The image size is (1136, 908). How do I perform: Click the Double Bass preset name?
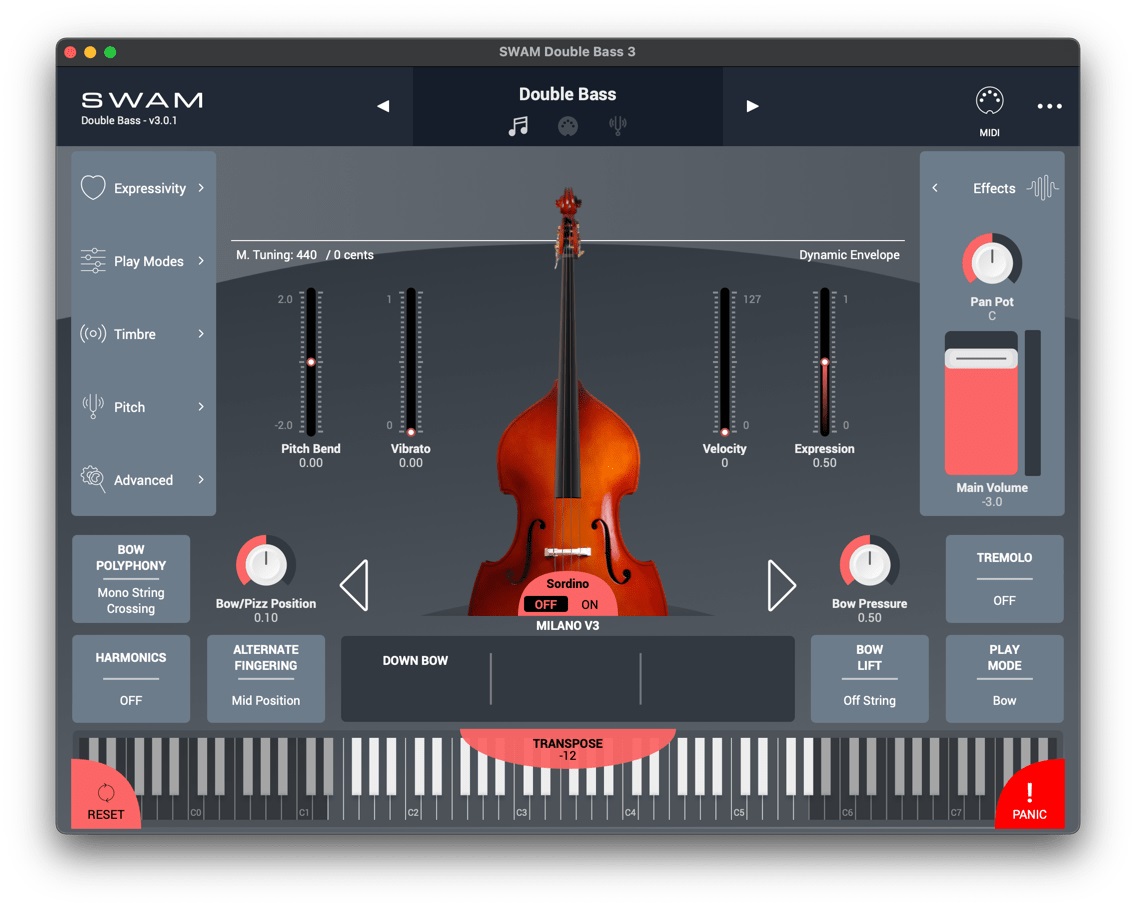pos(567,94)
